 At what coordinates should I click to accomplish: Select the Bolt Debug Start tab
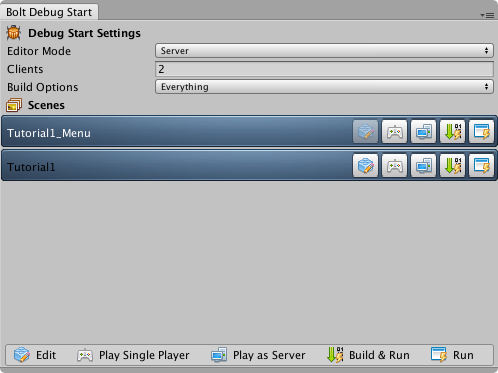[x=49, y=12]
